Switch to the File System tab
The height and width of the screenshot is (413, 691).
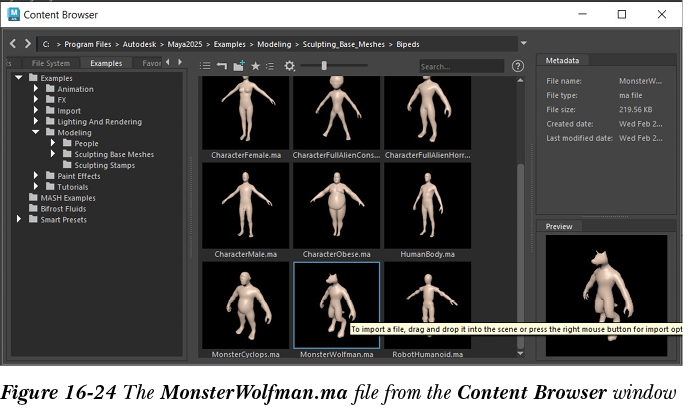pos(51,63)
